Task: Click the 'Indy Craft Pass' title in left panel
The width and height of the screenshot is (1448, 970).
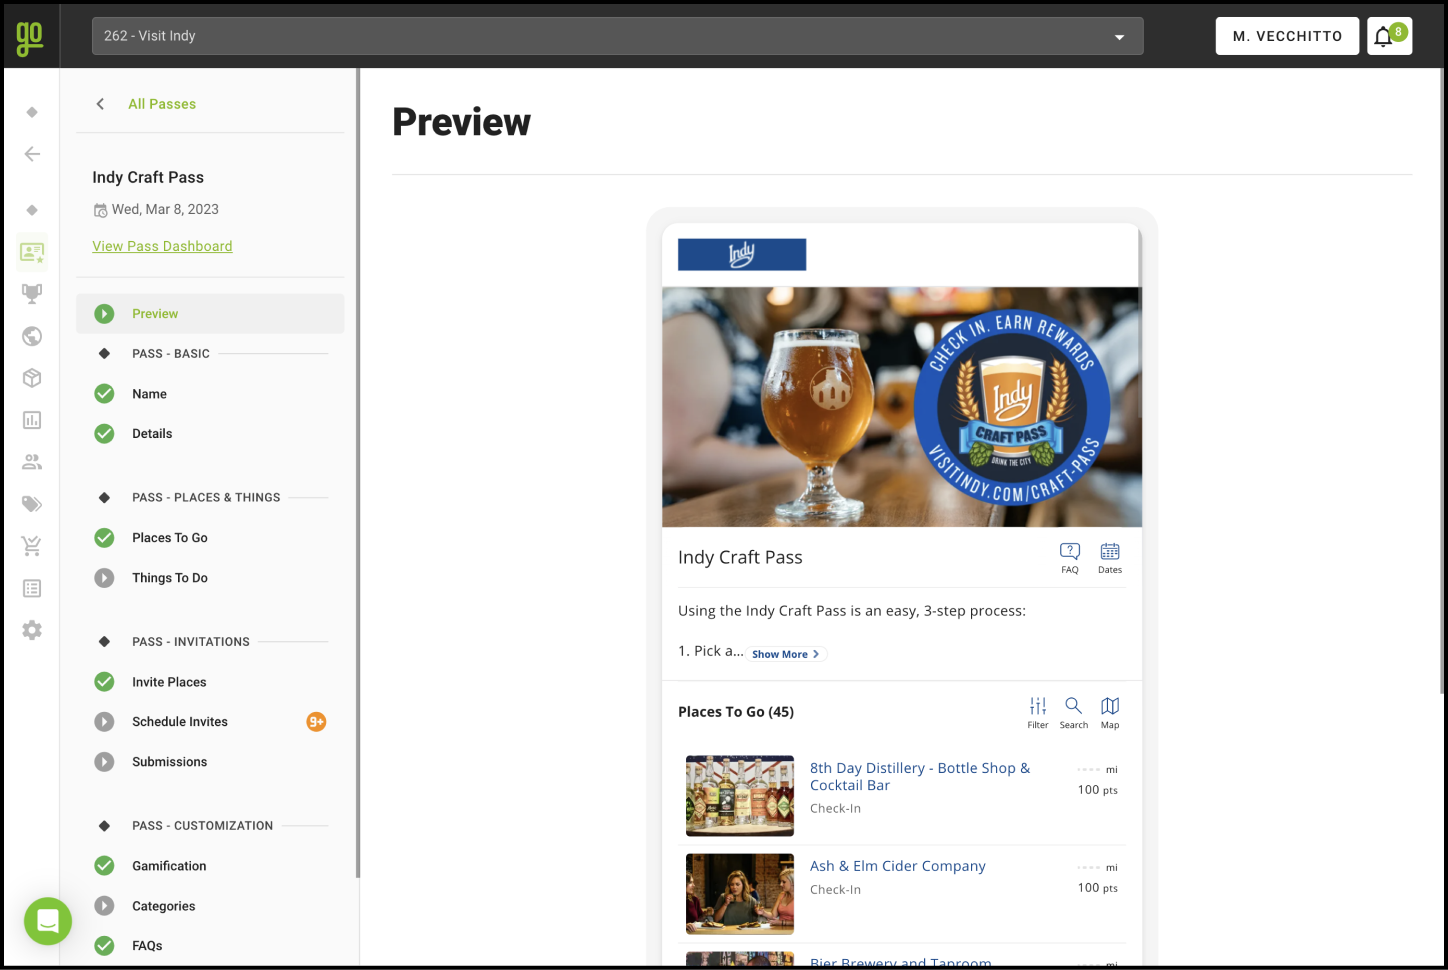Action: point(148,177)
